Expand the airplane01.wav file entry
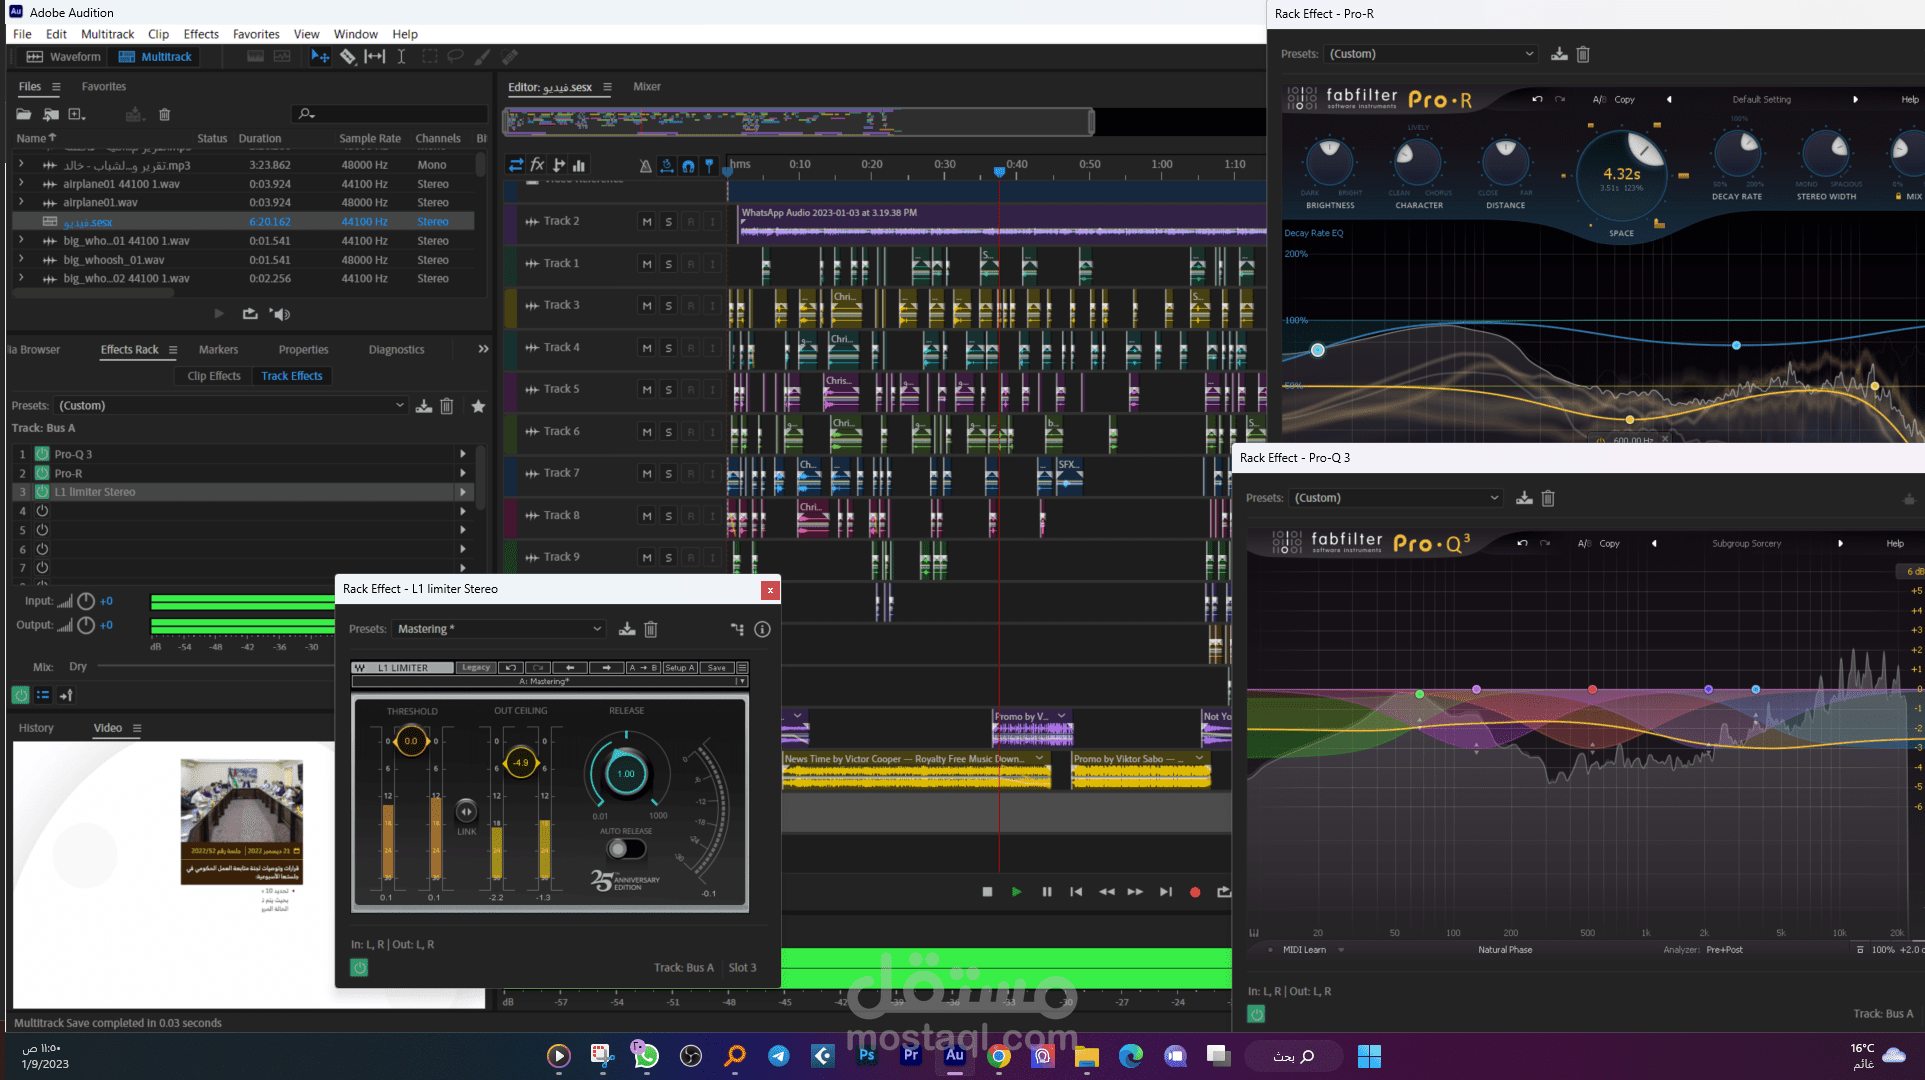The height and width of the screenshot is (1080, 1925). pos(21,203)
